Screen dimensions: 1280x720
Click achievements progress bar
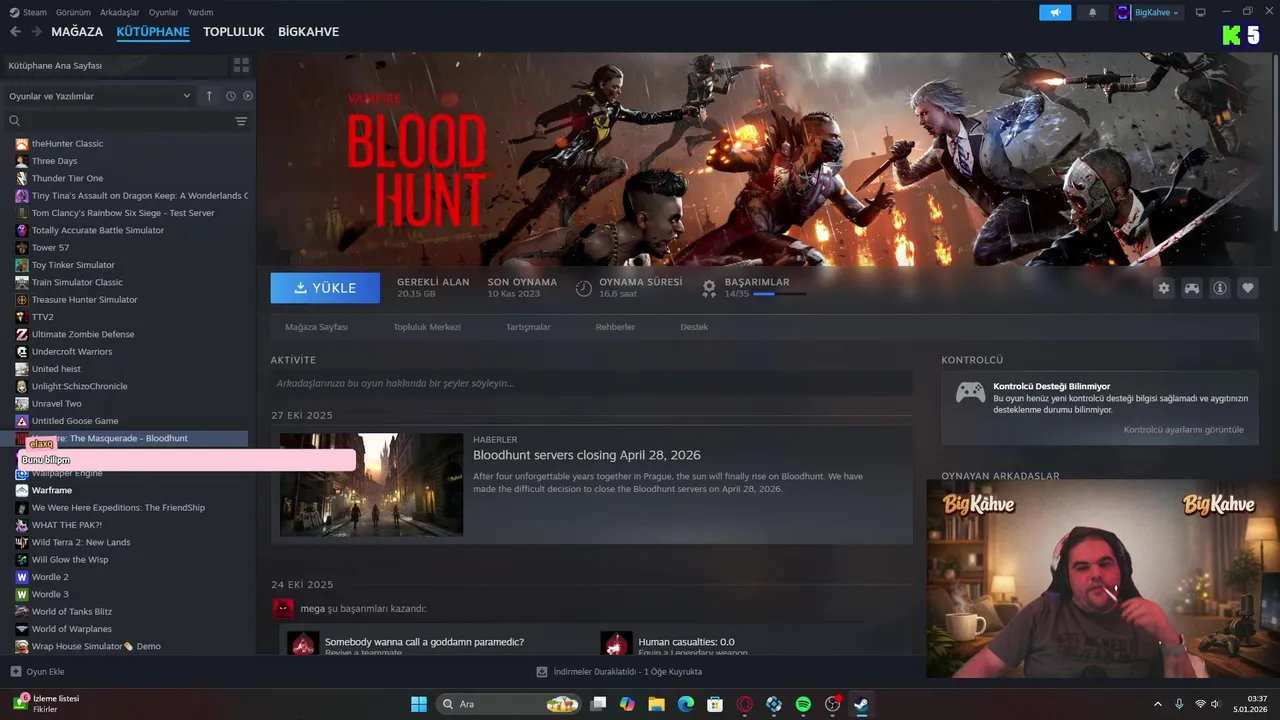click(779, 294)
